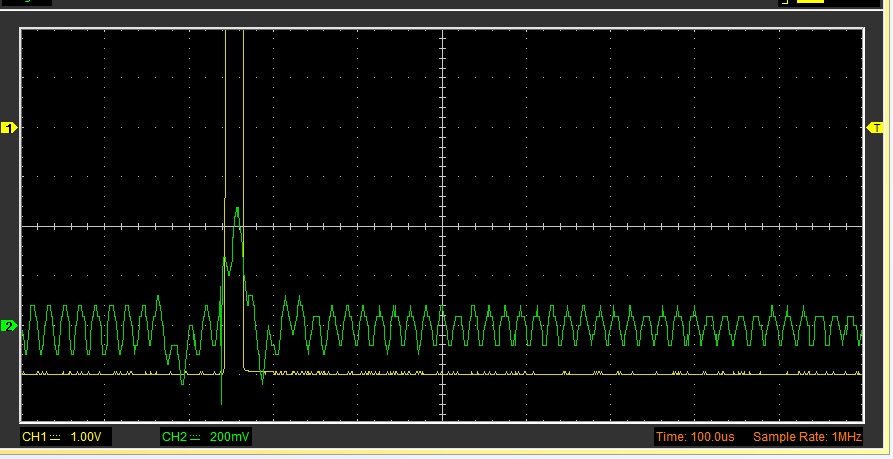This screenshot has width=893, height=459.
Task: Click the green CH2 ground level marker
Action: [10, 326]
